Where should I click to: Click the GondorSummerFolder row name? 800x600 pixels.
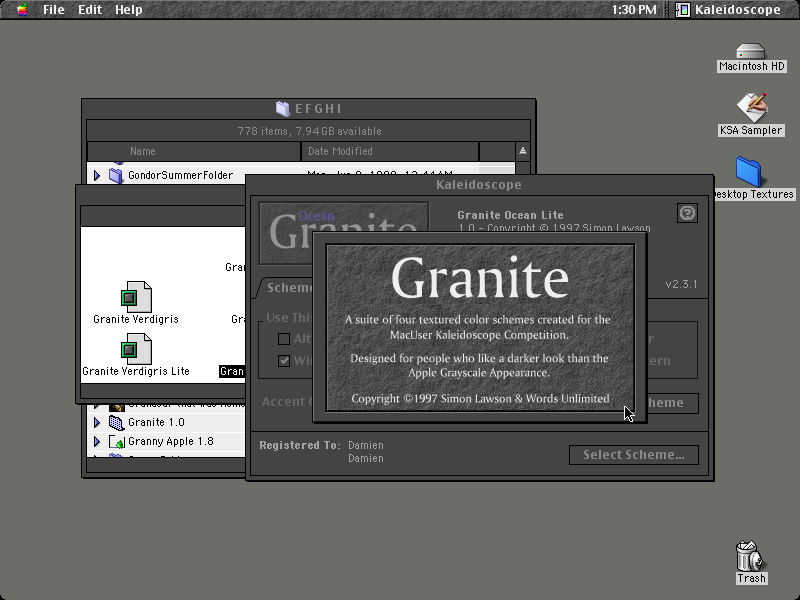(x=180, y=176)
